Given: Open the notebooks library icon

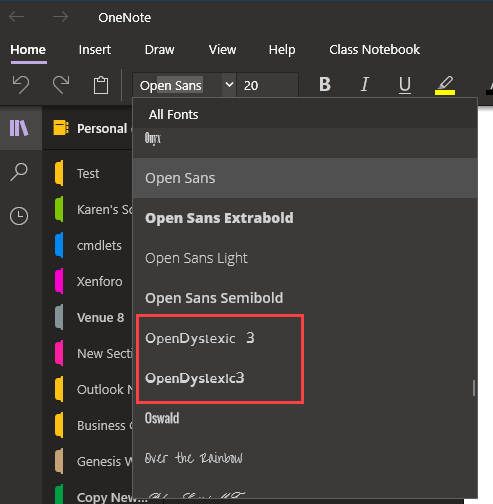Looking at the screenshot, I should pyautogui.click(x=19, y=128).
